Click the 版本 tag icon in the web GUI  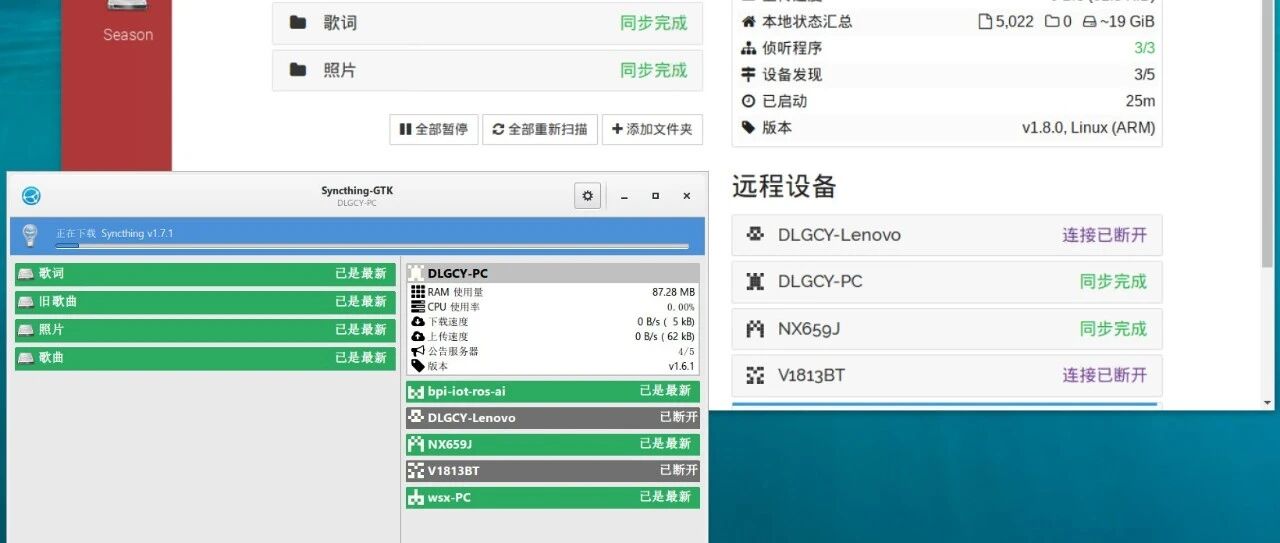(x=749, y=127)
